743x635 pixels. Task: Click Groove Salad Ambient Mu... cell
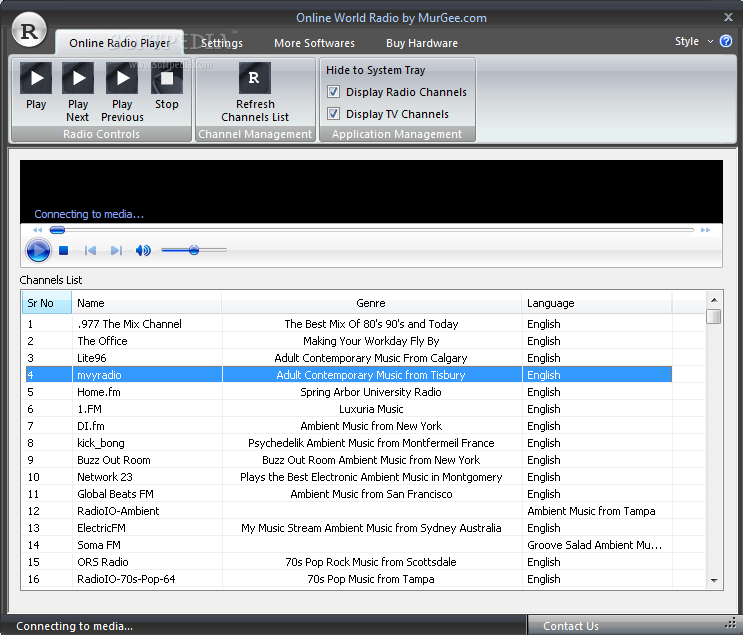595,545
